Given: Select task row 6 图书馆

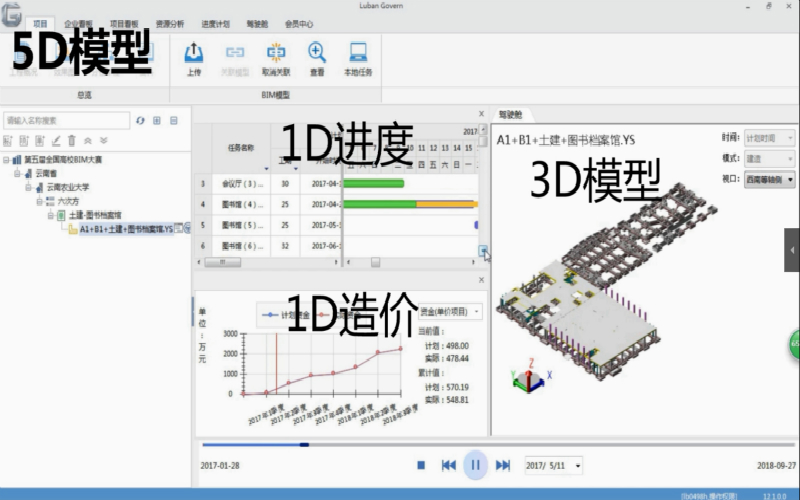Looking at the screenshot, I should coord(268,246).
